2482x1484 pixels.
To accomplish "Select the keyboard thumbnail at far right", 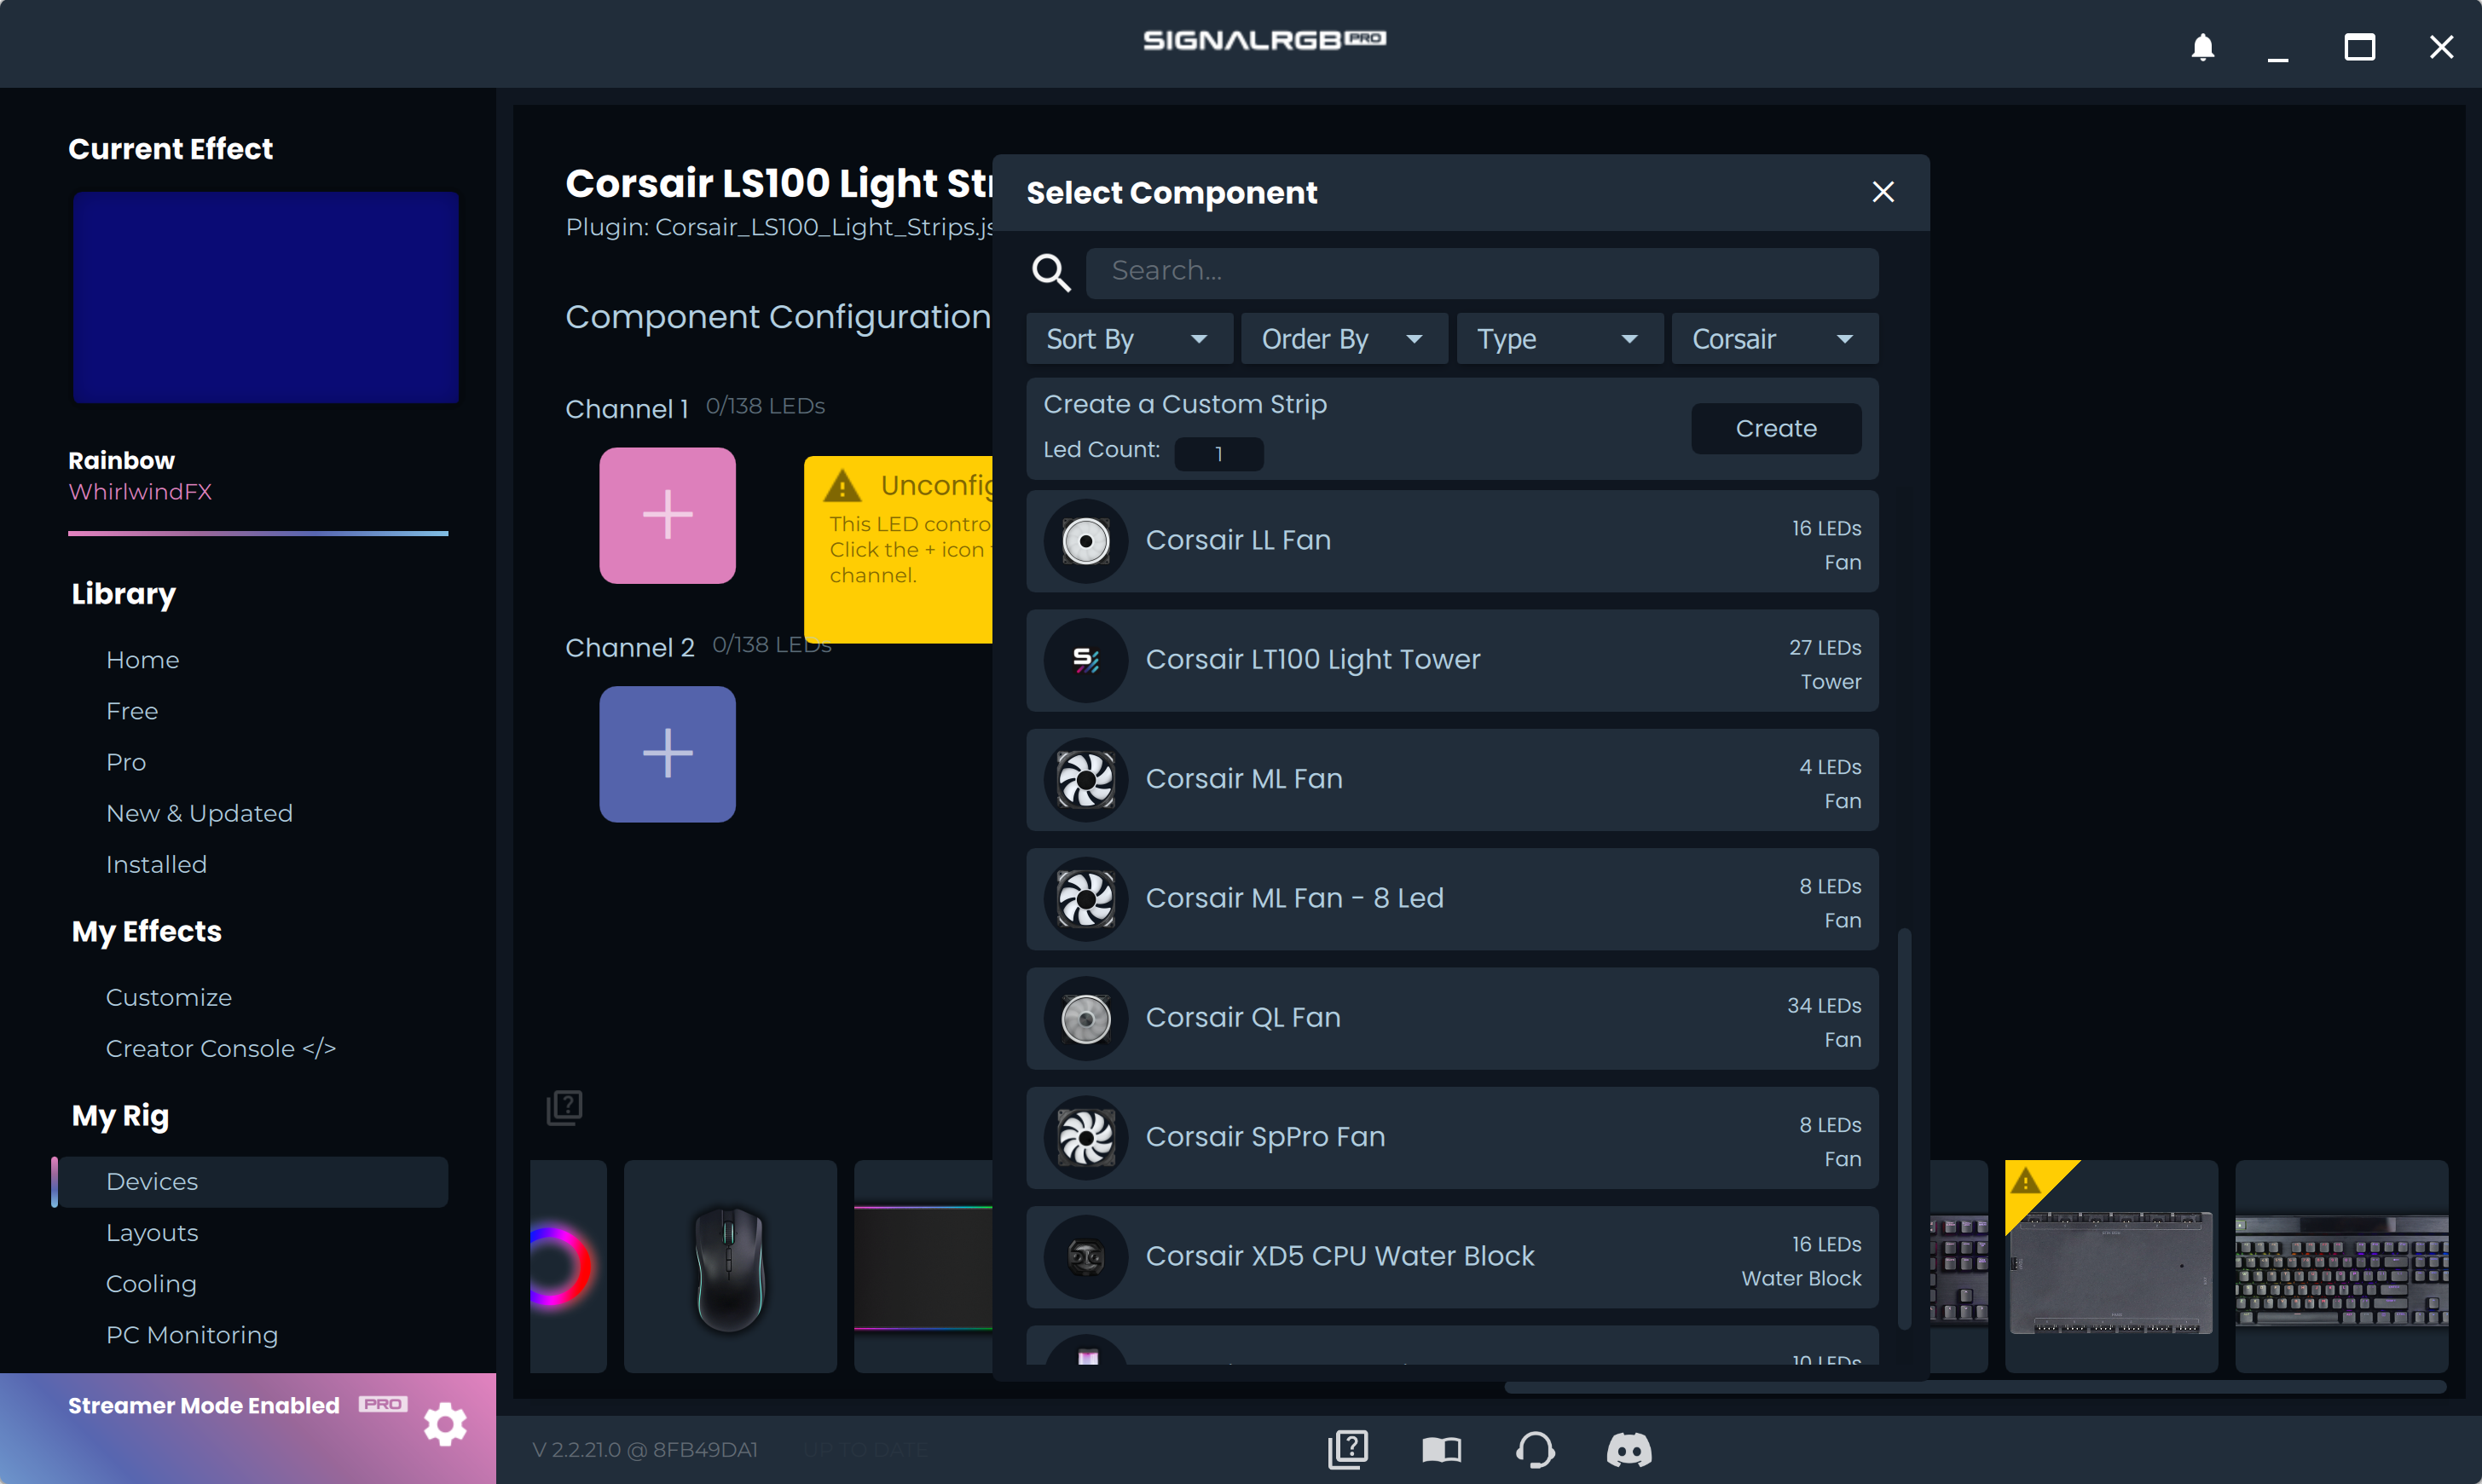I will point(2341,1266).
